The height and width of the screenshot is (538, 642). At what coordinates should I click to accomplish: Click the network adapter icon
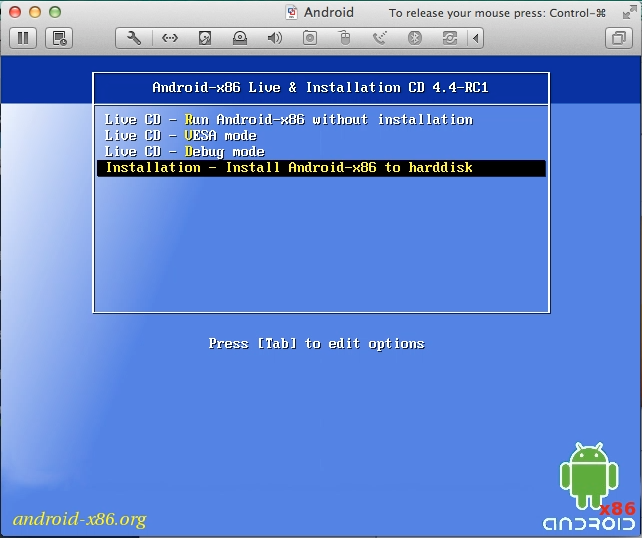tap(170, 38)
